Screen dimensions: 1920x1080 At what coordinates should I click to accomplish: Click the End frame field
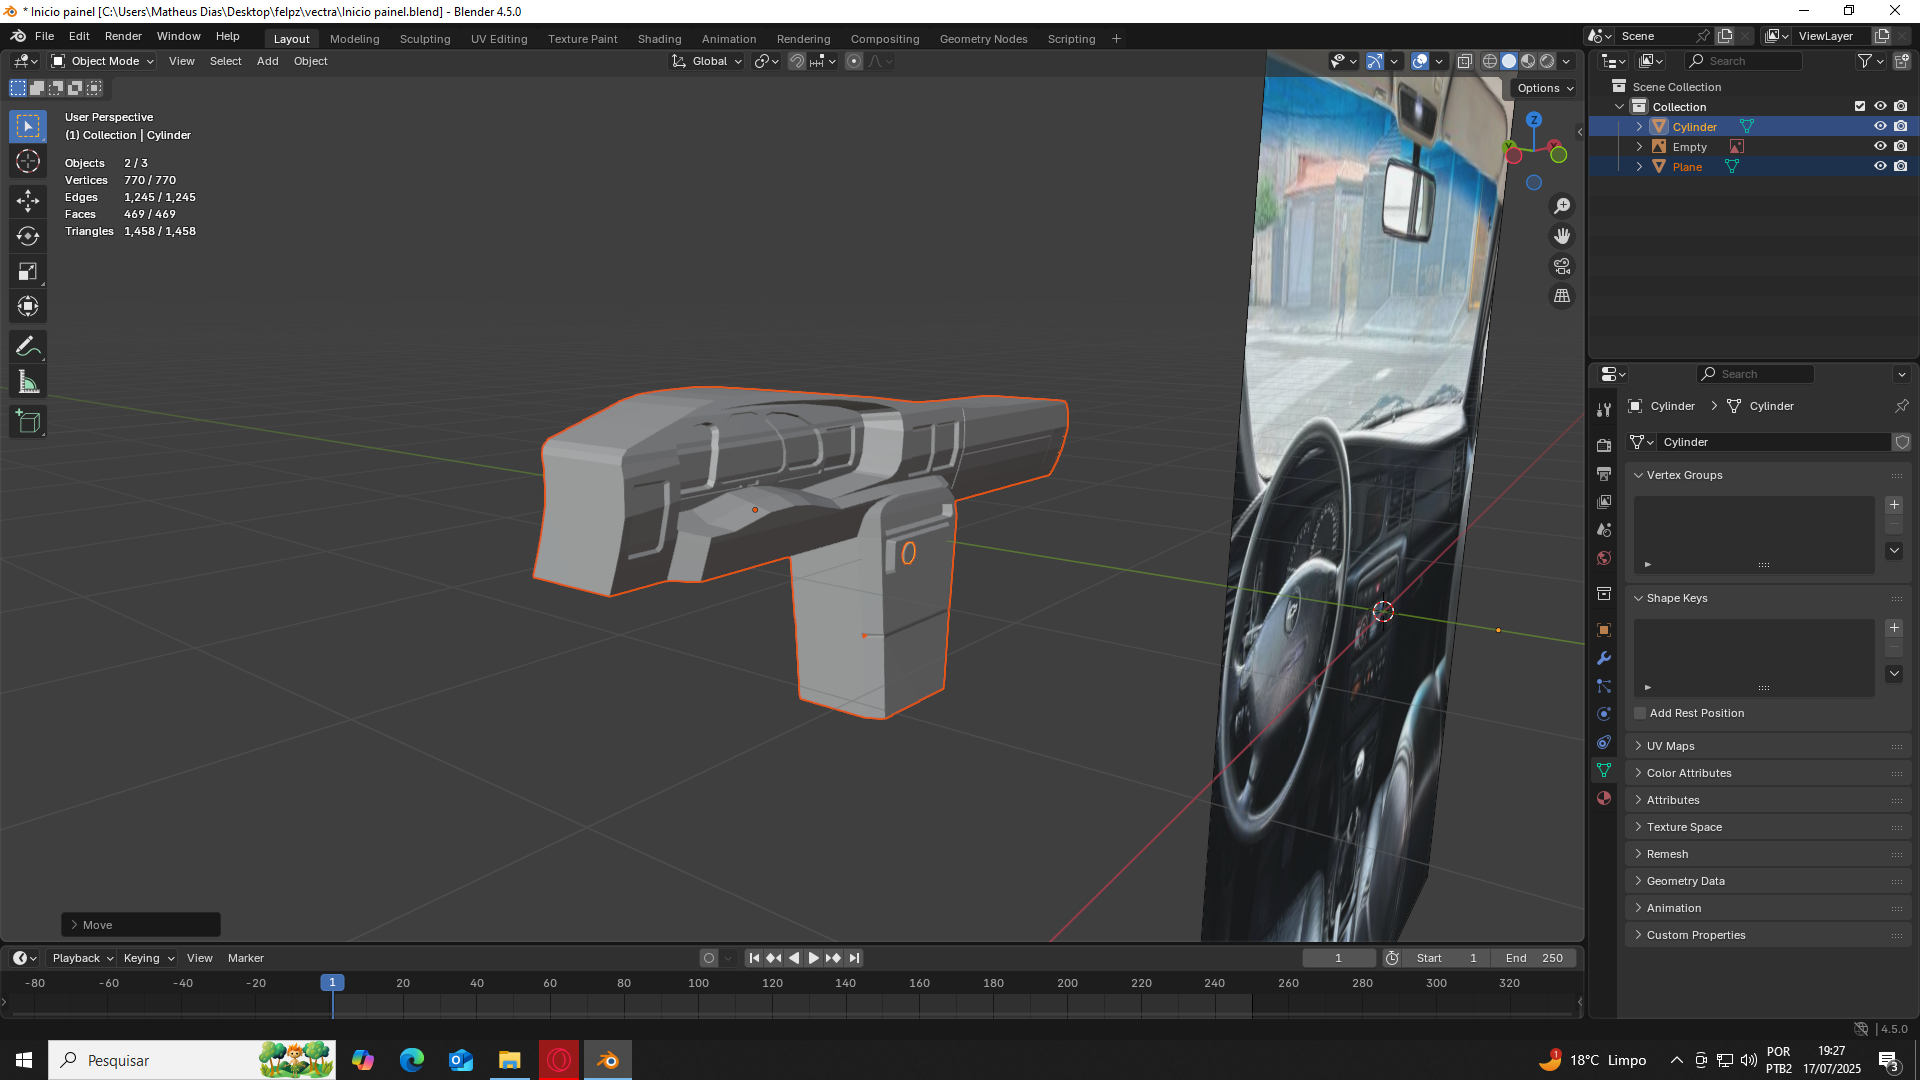(1534, 958)
